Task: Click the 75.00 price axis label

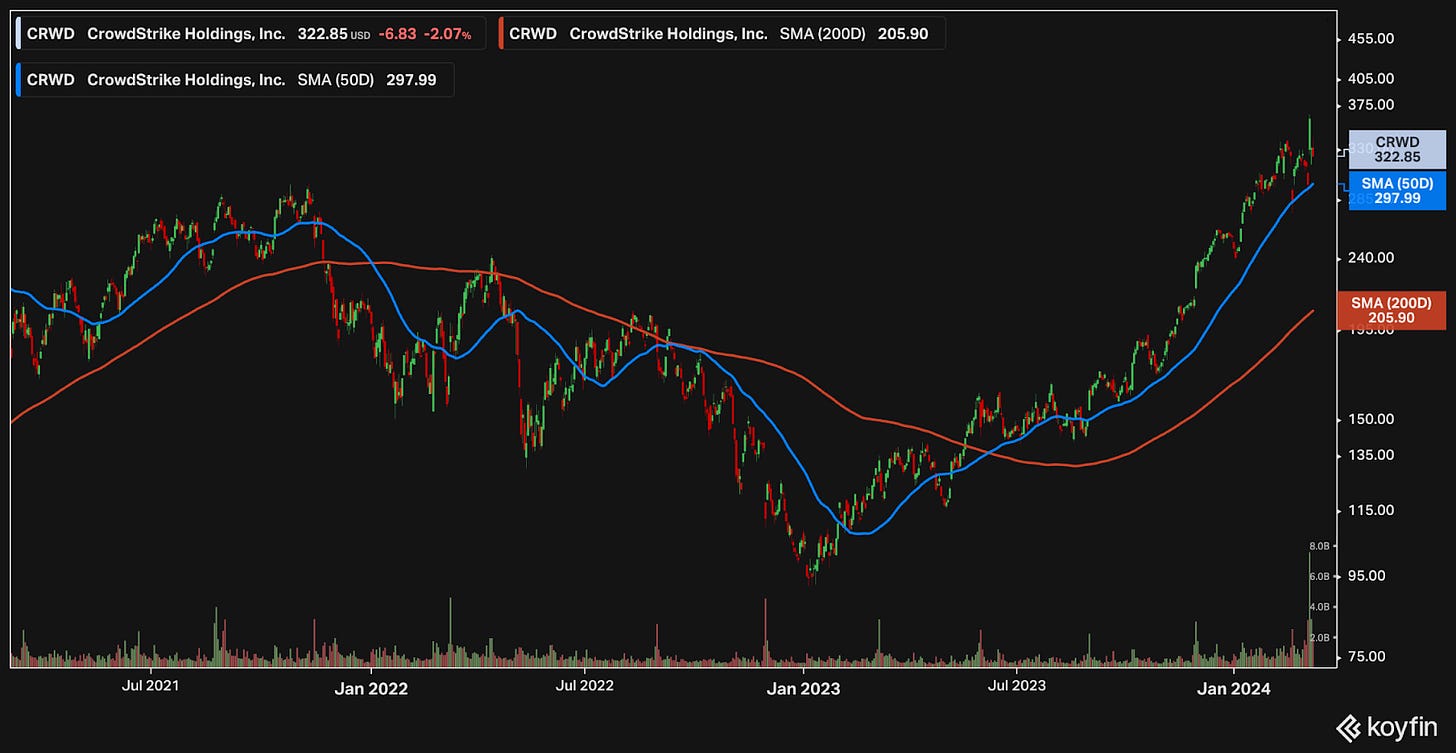Action: [1369, 657]
